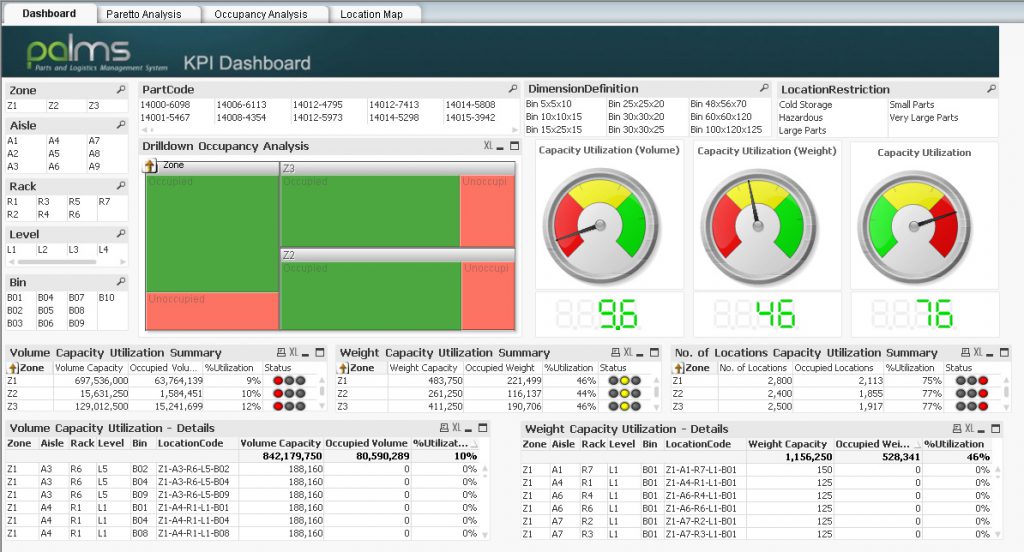Minimize the Drilldown Occupancy Analysis chart
The image size is (1024, 552).
[x=501, y=146]
